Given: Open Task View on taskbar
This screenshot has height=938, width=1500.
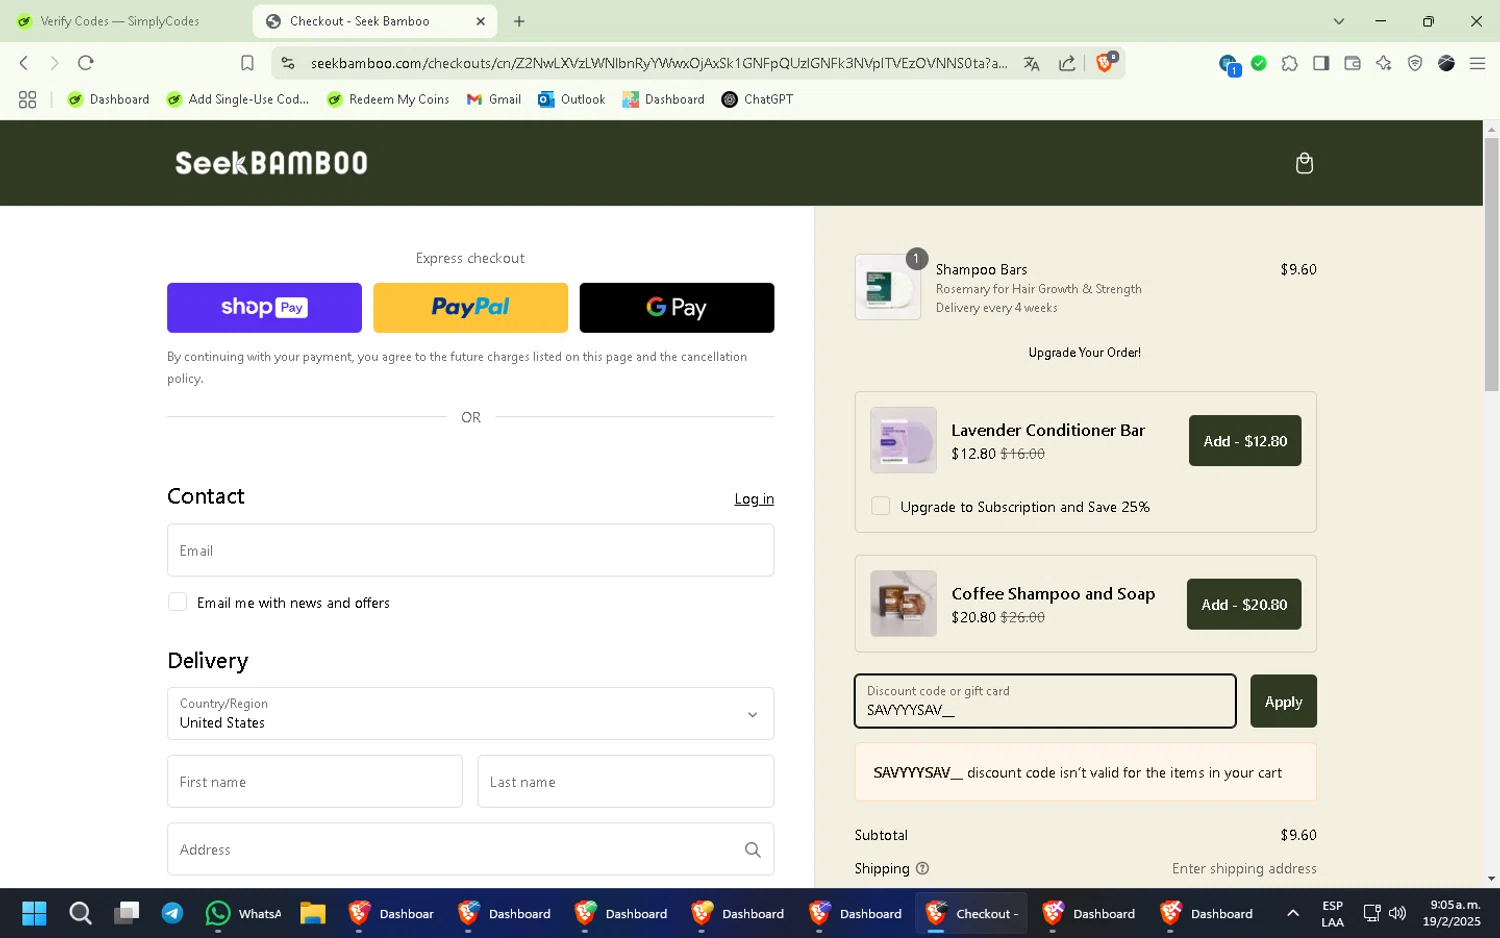Looking at the screenshot, I should coord(126,913).
